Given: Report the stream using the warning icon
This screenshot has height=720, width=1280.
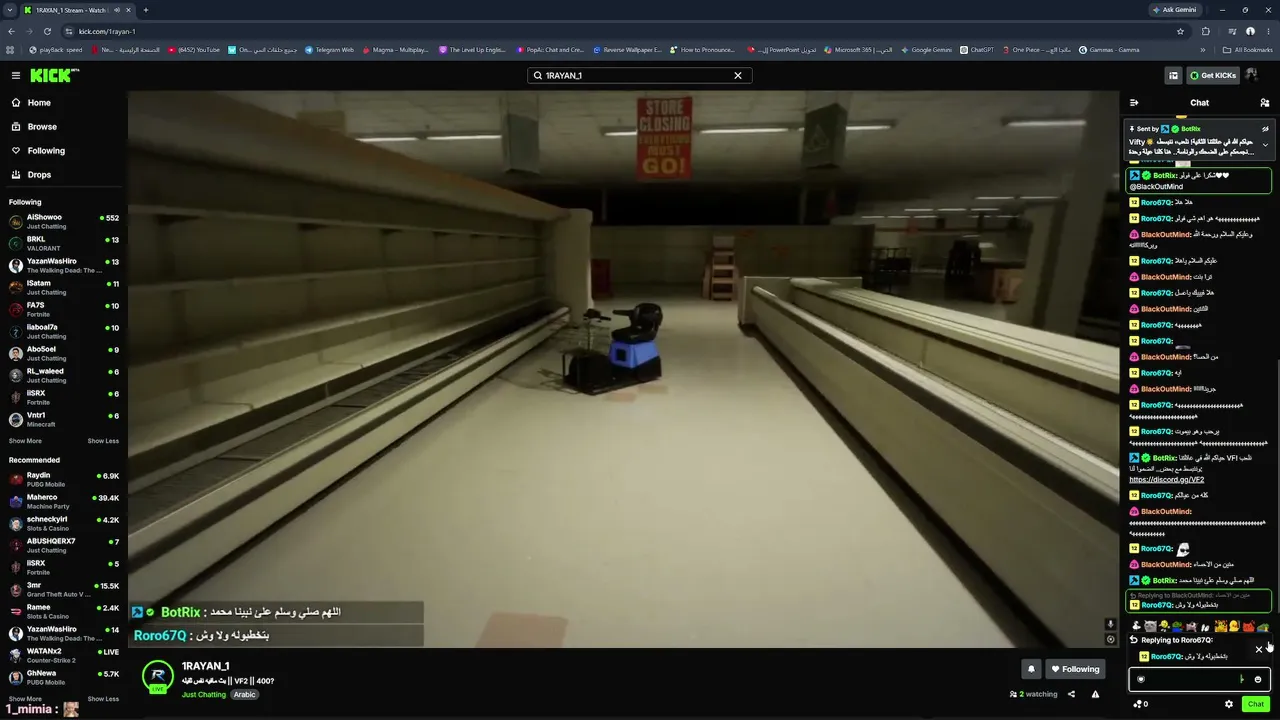Looking at the screenshot, I should click(1095, 694).
